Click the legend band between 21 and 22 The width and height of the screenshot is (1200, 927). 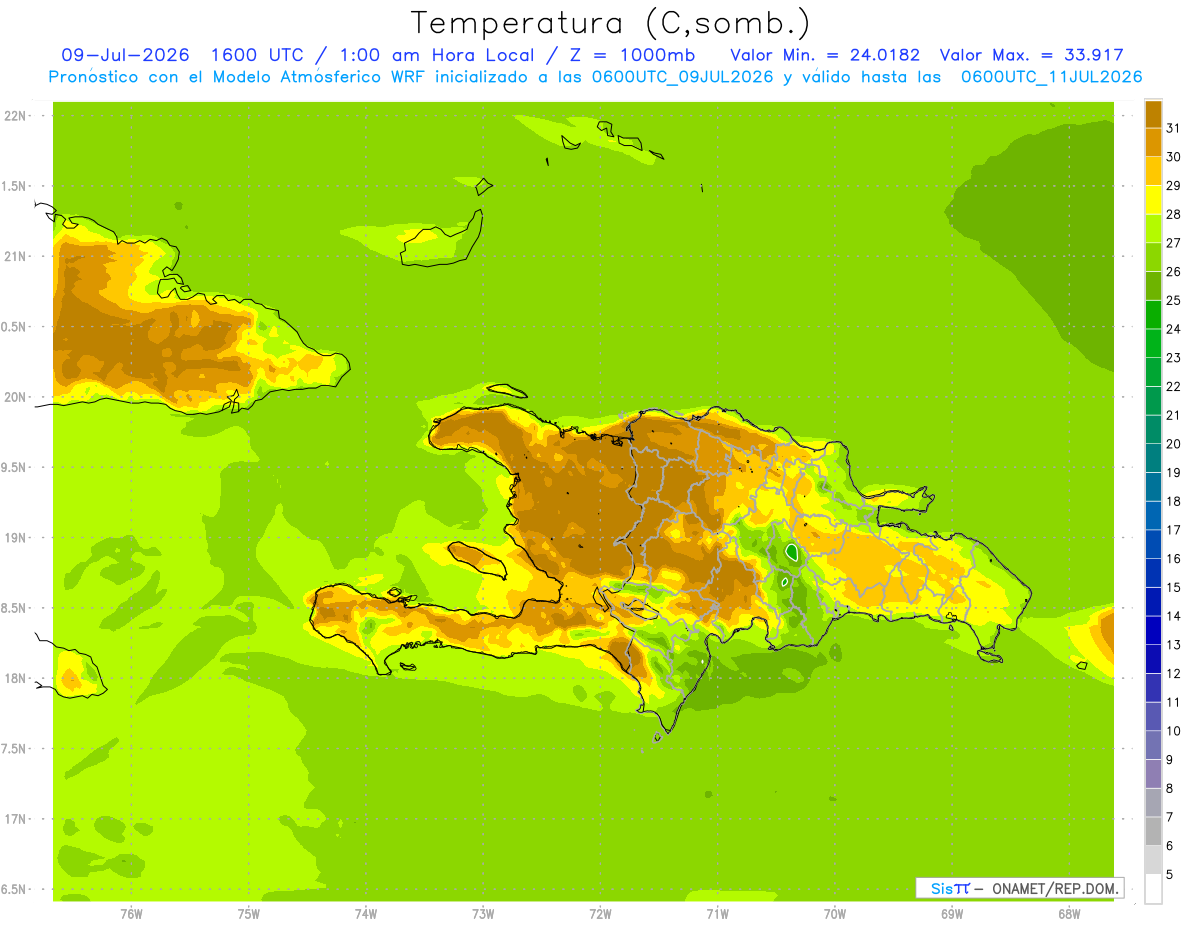point(1153,401)
